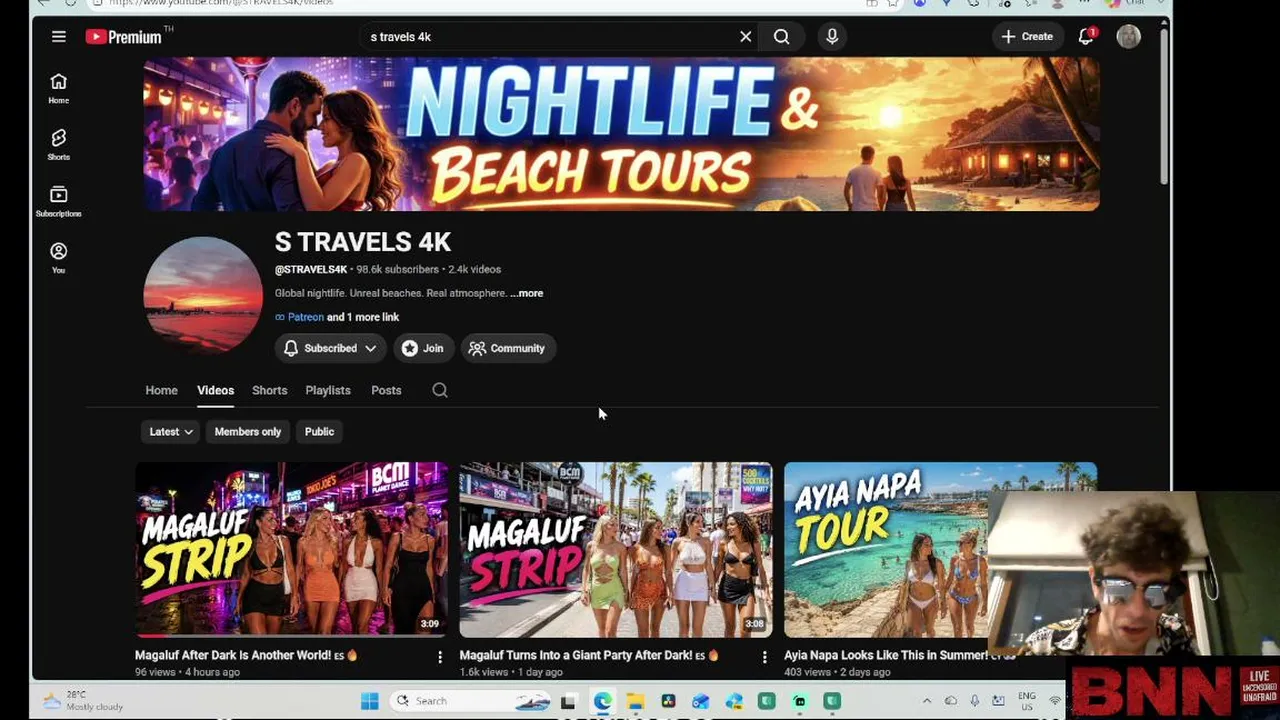1280x720 pixels.
Task: Click the Nightlife & Beach Tours channel banner
Action: pos(621,134)
